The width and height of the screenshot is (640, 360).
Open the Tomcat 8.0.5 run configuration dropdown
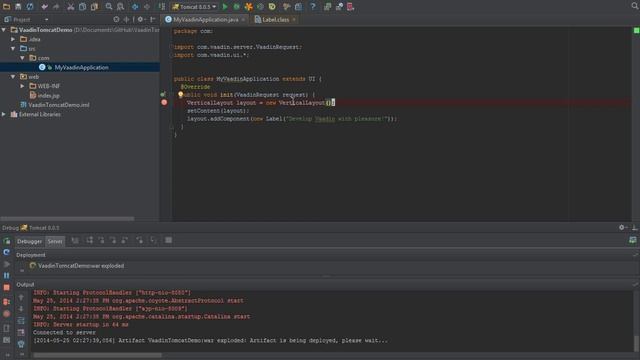[x=194, y=7]
